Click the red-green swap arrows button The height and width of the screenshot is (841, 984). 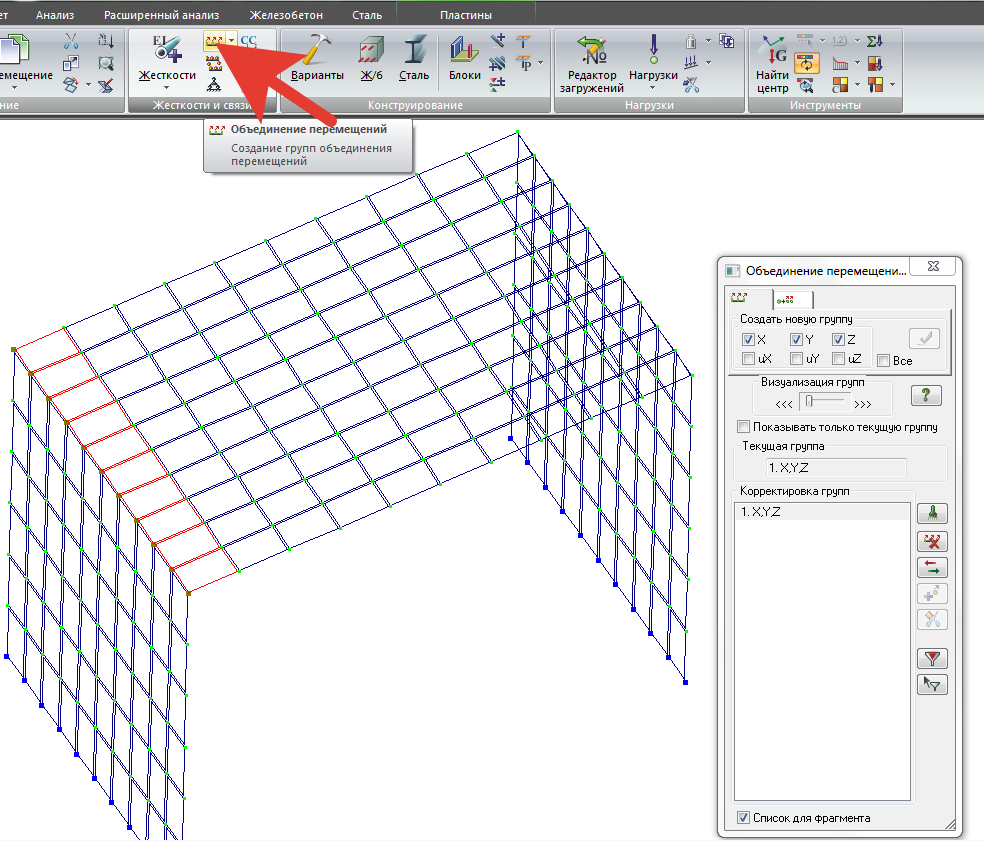pyautogui.click(x=932, y=568)
